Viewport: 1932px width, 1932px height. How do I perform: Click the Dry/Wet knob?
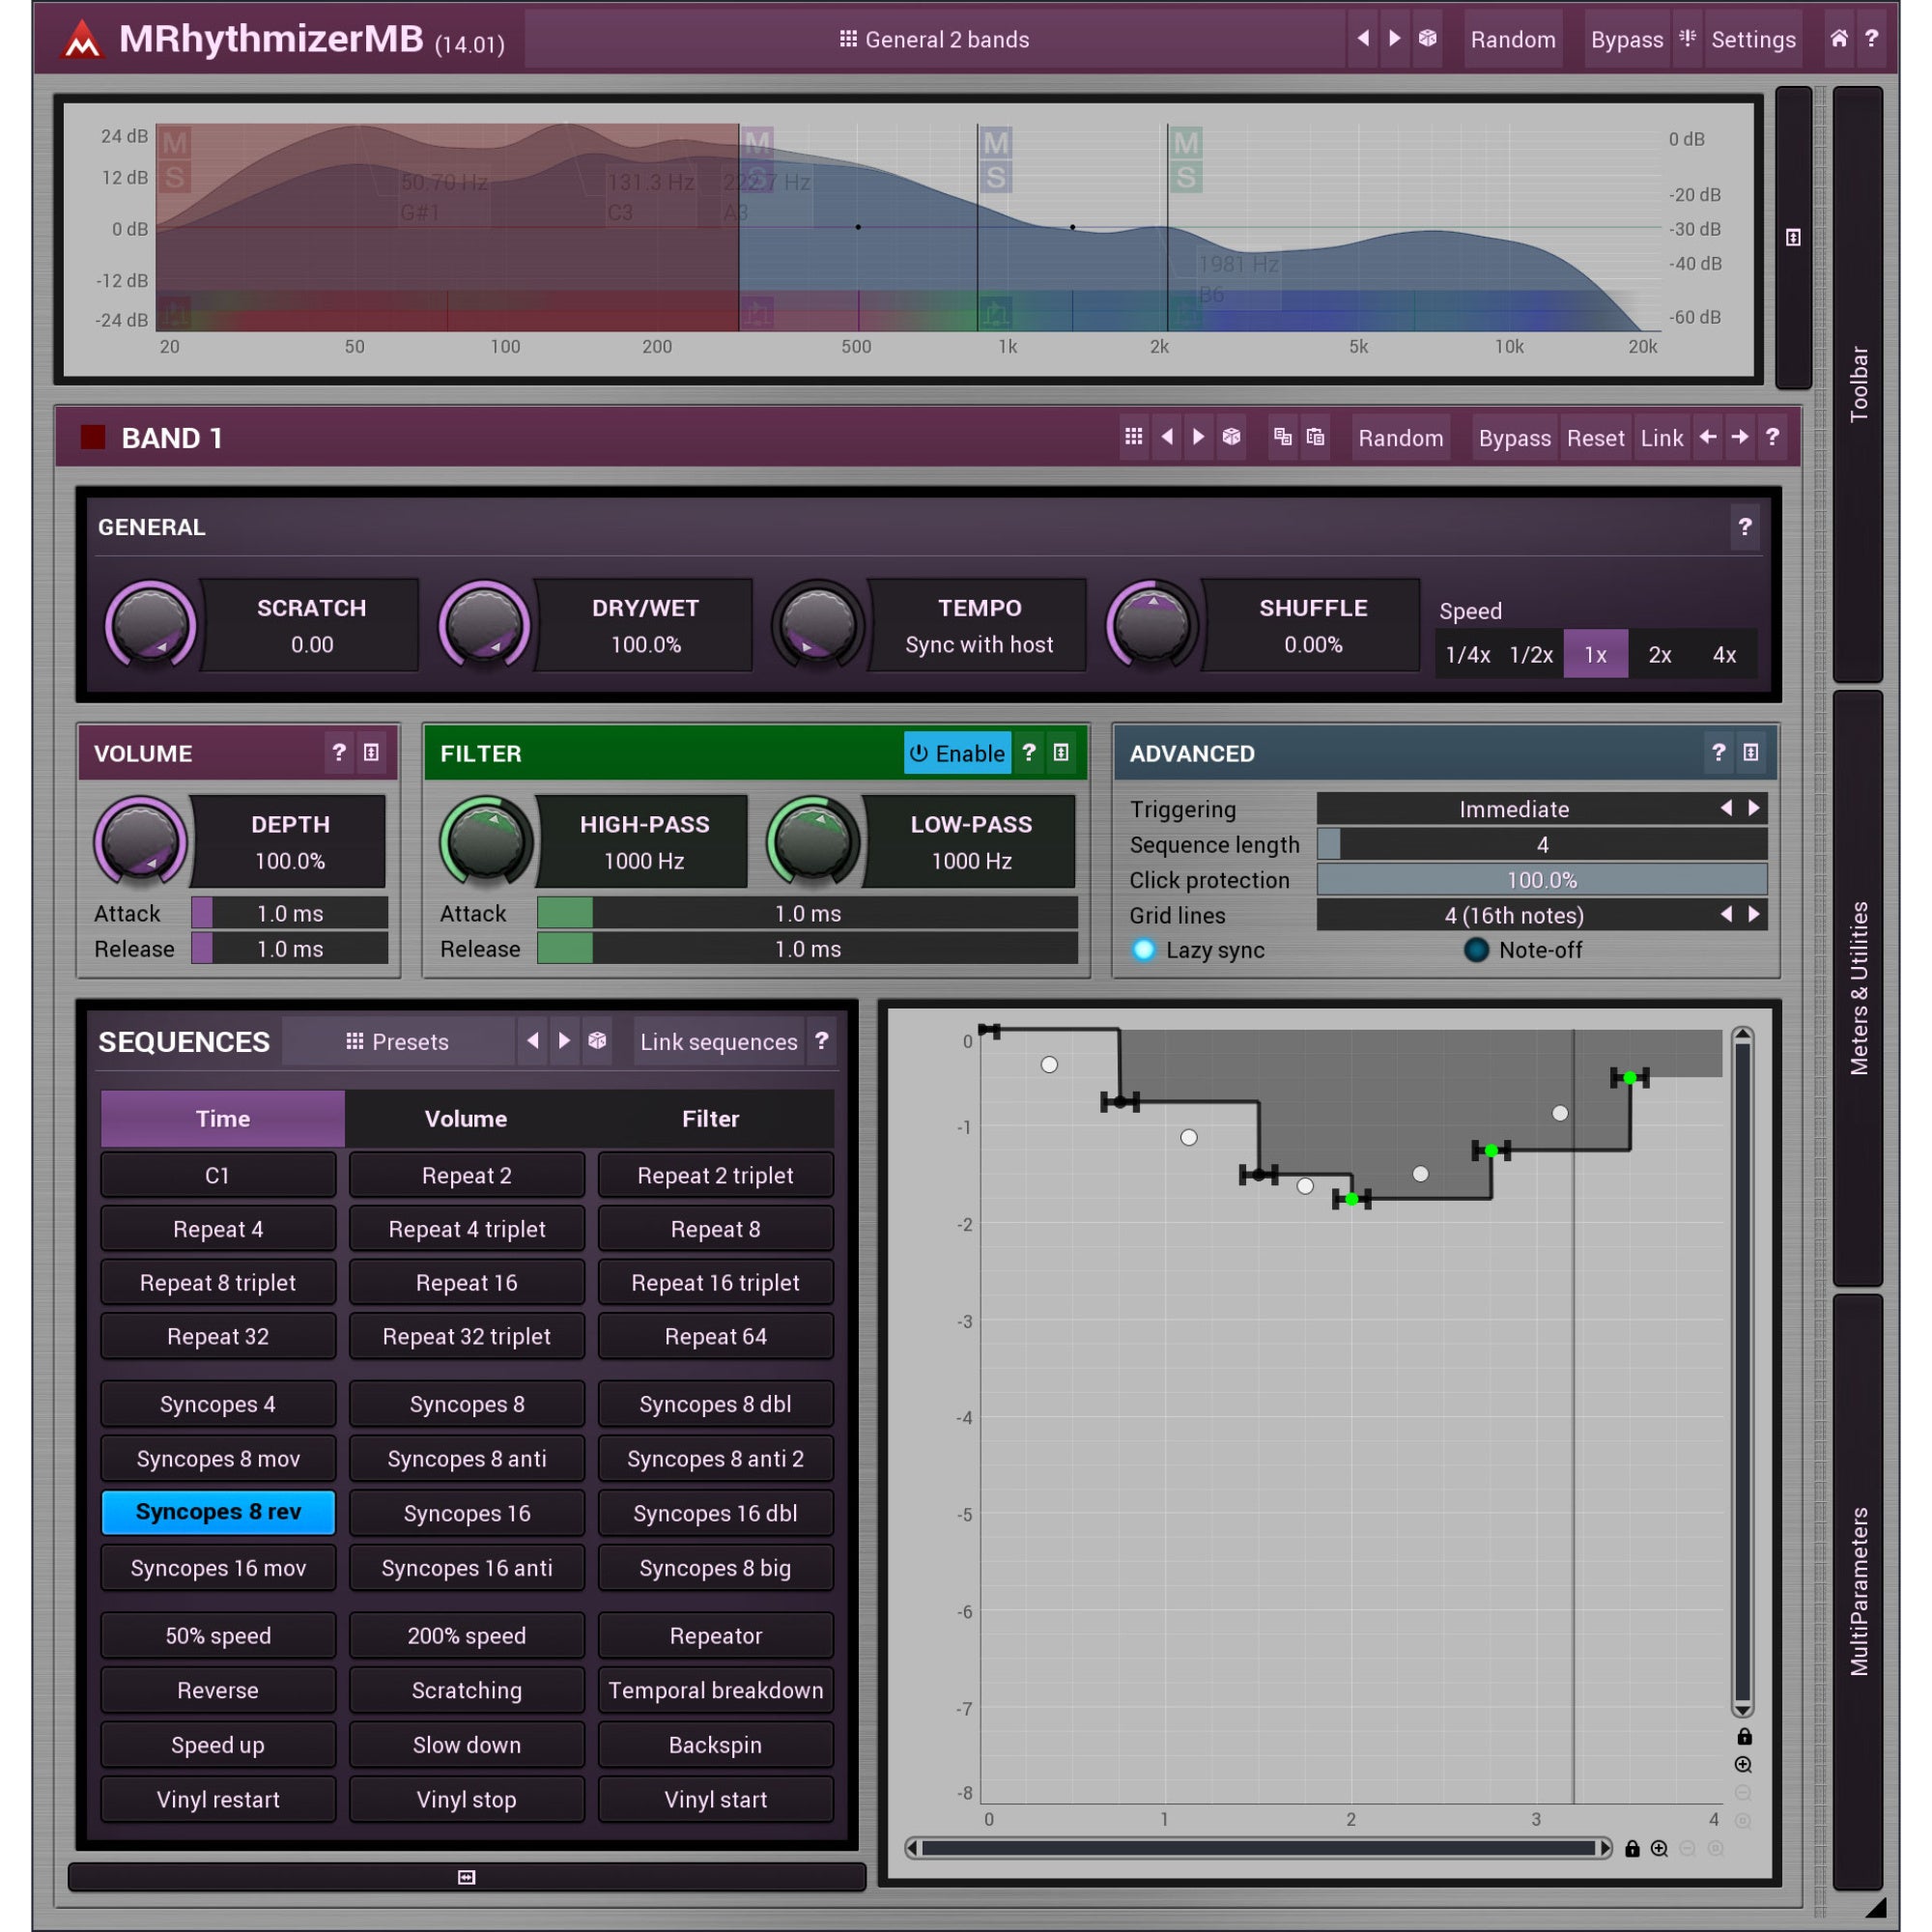[484, 624]
